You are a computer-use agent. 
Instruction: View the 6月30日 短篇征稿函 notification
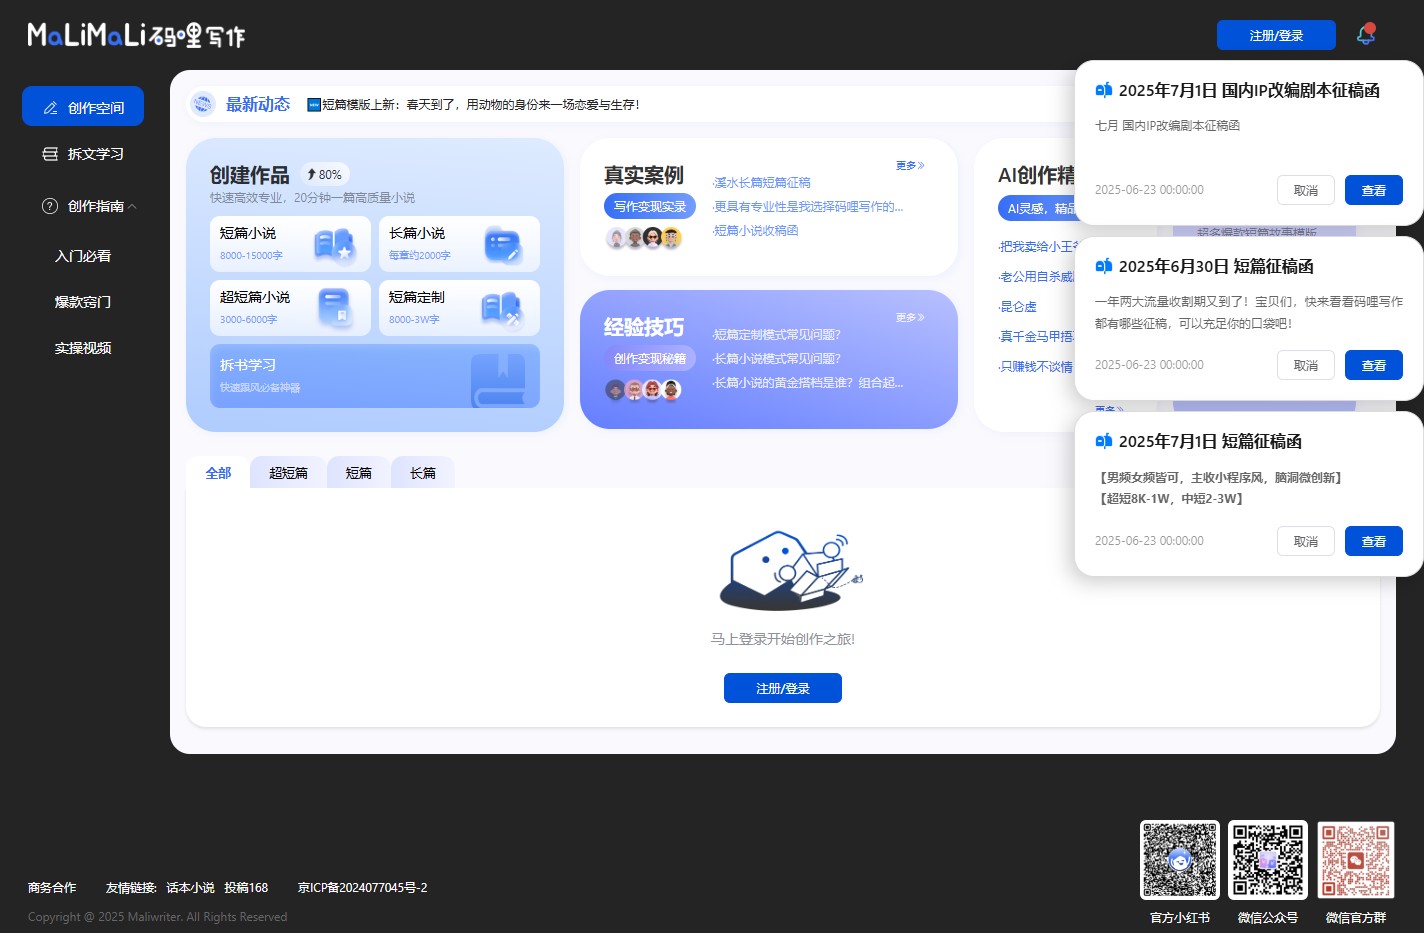(x=1374, y=365)
